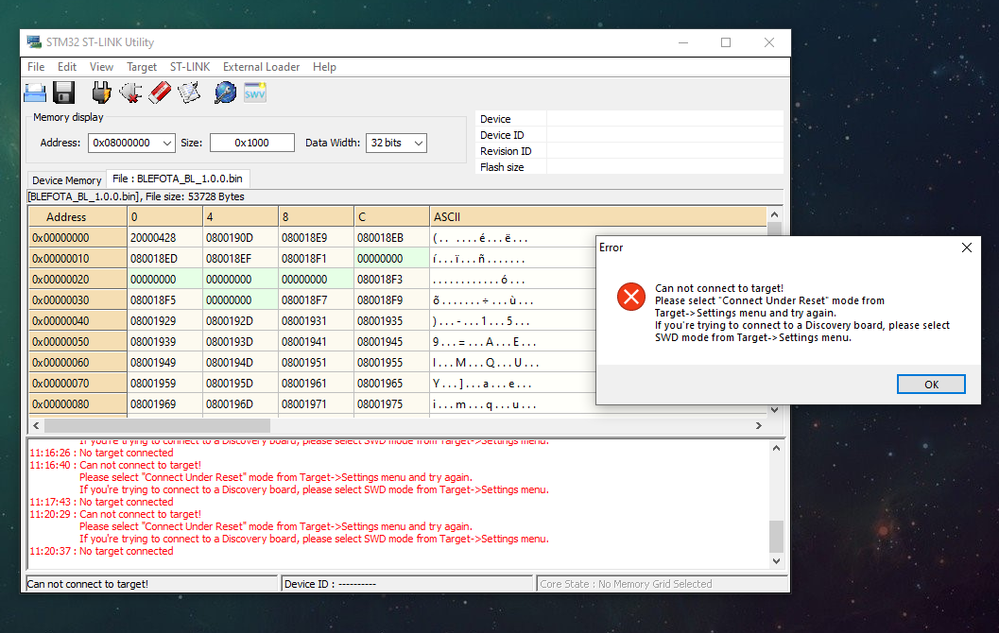999x633 pixels.
Task: Open the firmware update tool icon
Action: 225,93
